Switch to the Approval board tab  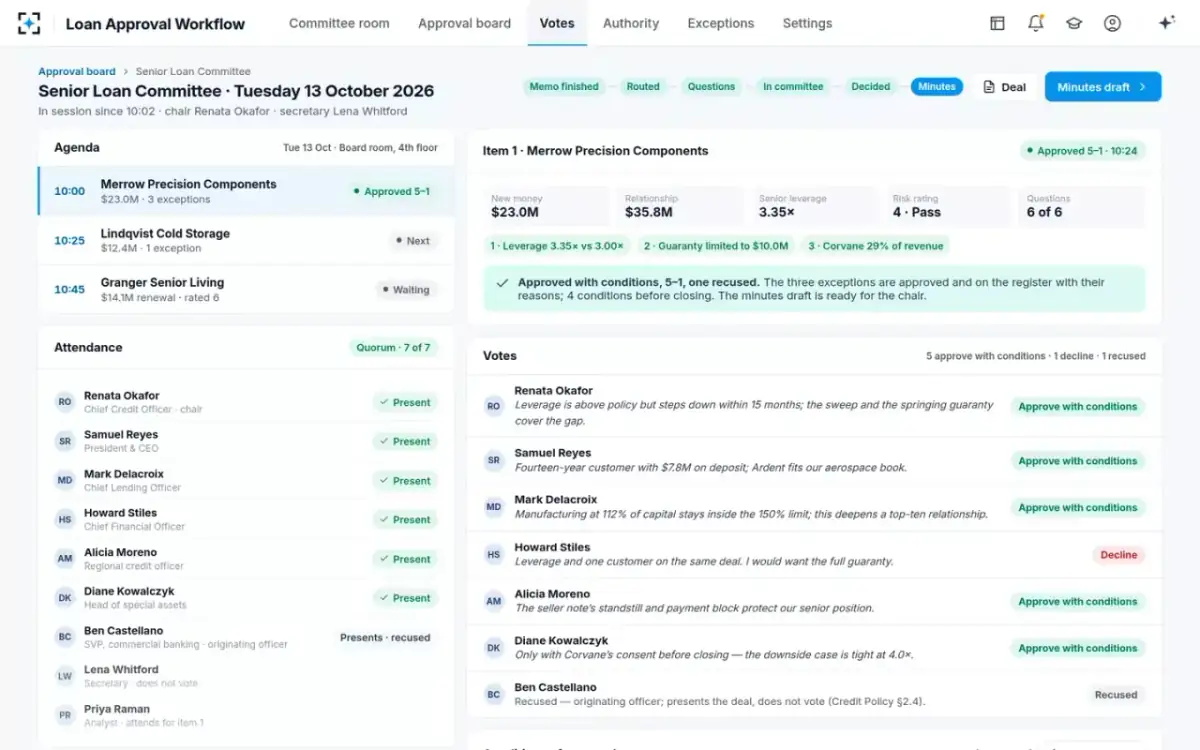click(x=464, y=23)
